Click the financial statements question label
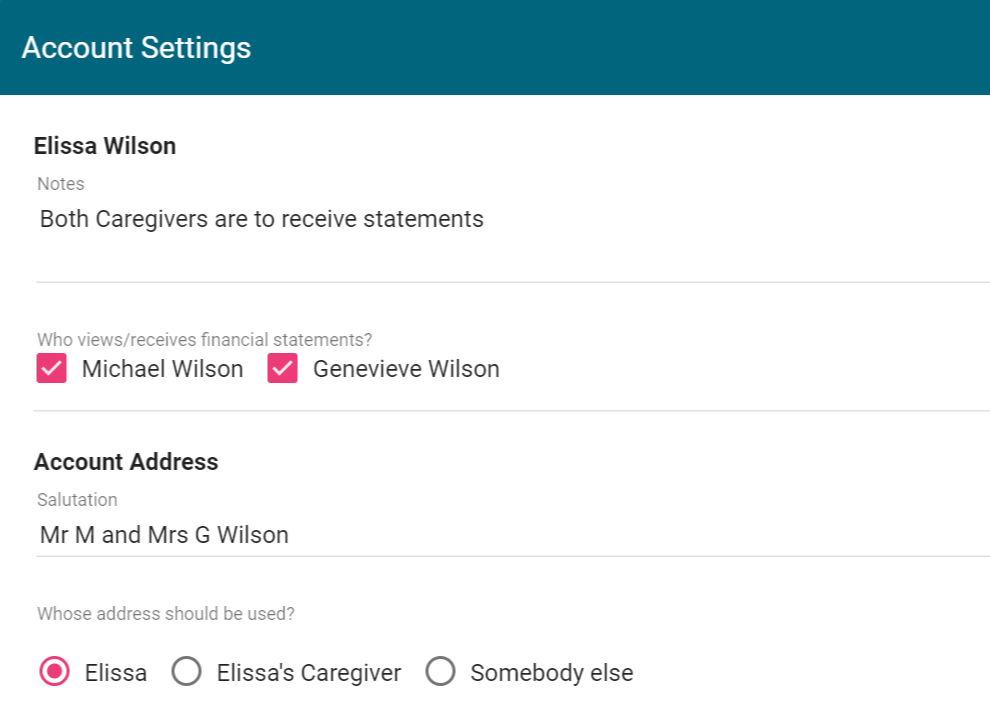 (204, 340)
